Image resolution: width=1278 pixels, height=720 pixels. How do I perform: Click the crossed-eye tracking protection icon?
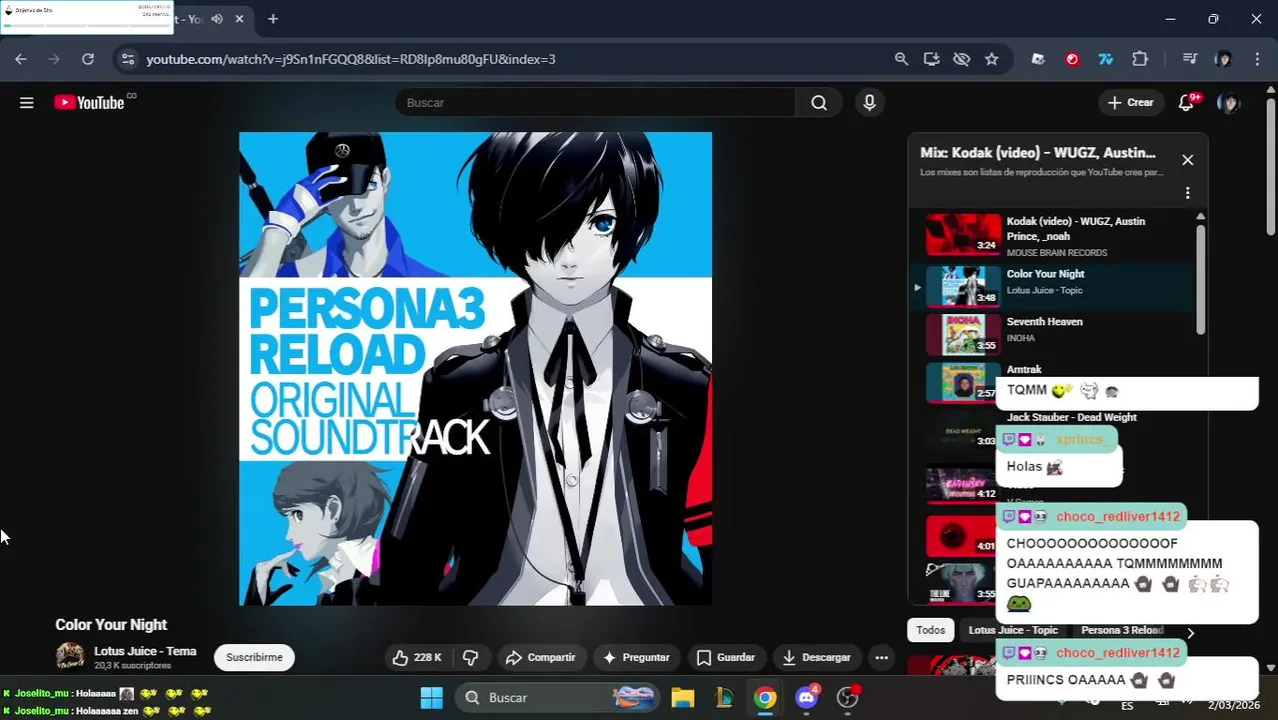pos(961,59)
